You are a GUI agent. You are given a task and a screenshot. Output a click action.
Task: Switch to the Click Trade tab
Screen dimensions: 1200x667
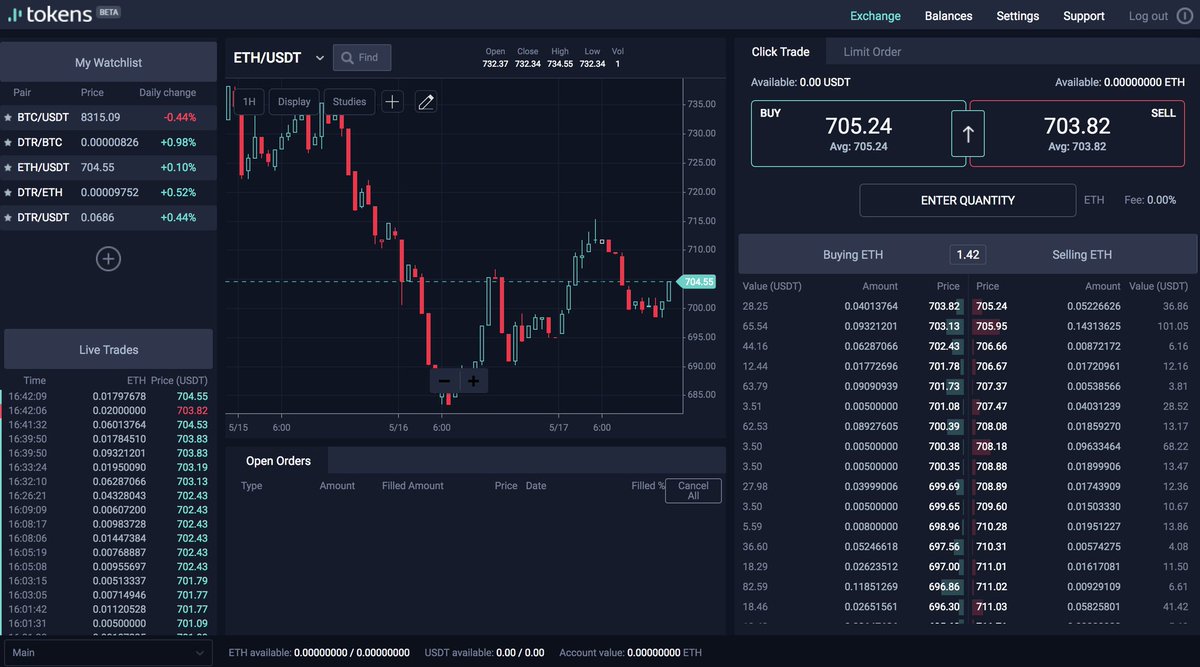[x=780, y=52]
